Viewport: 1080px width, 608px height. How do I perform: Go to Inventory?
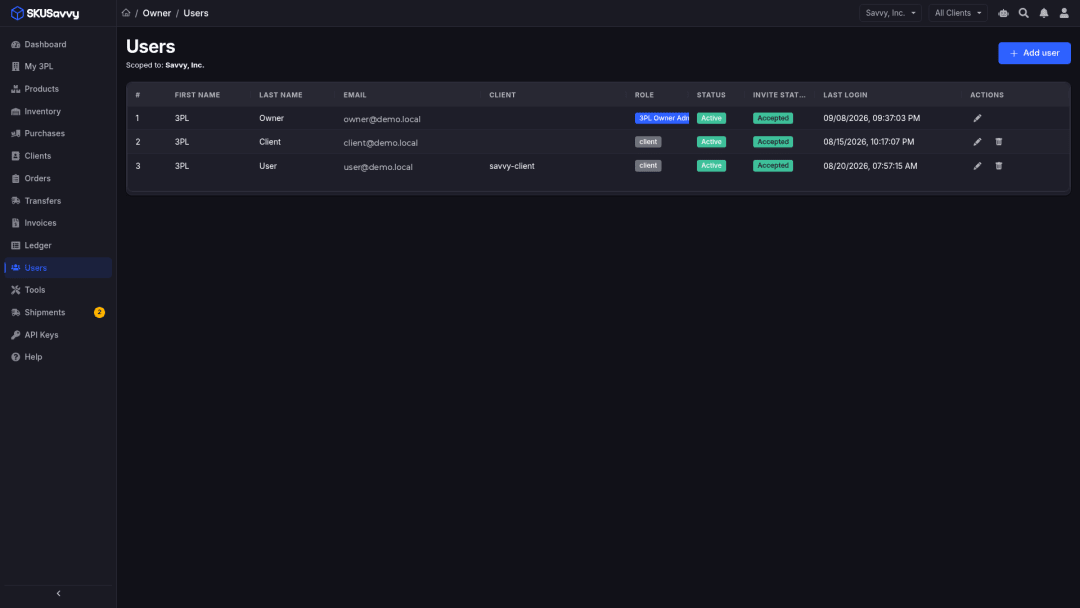pos(58,112)
